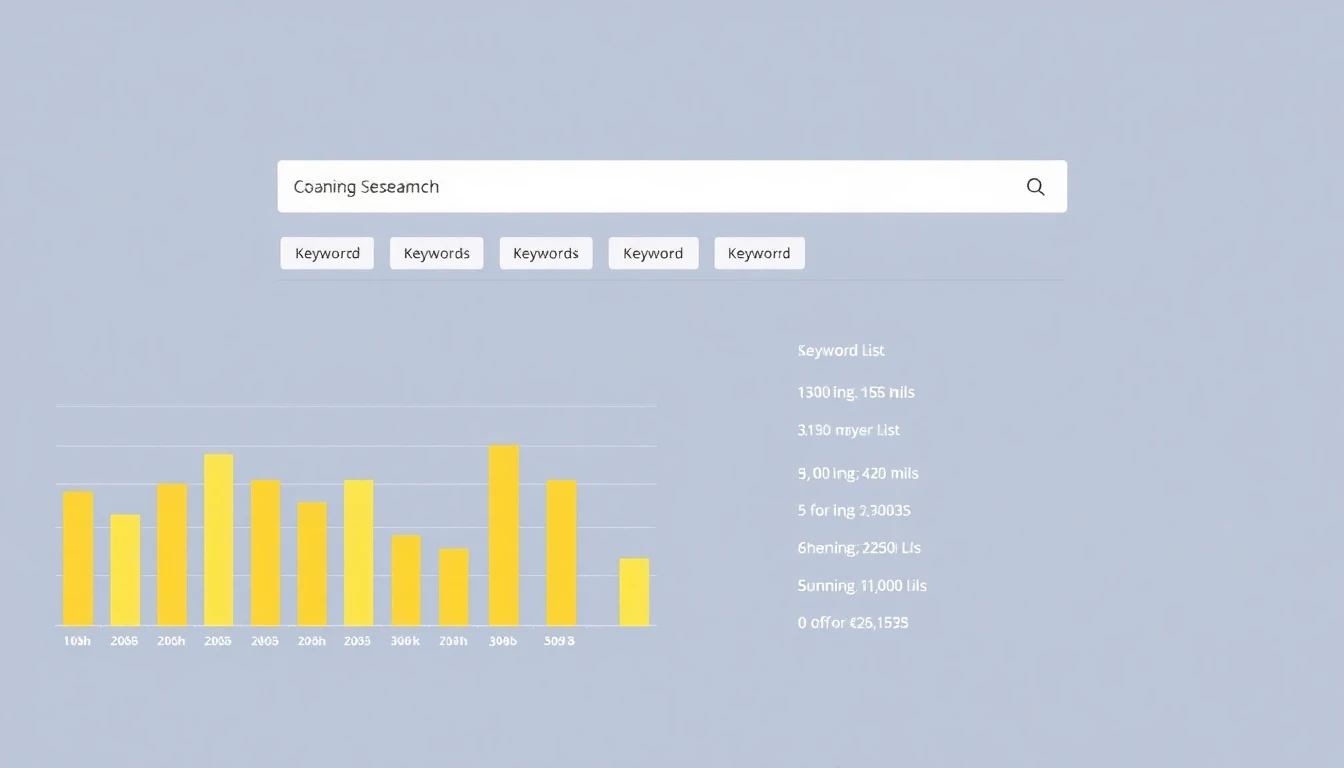
Task: Select the unlabeled bar at chart's far right
Action: click(x=634, y=592)
